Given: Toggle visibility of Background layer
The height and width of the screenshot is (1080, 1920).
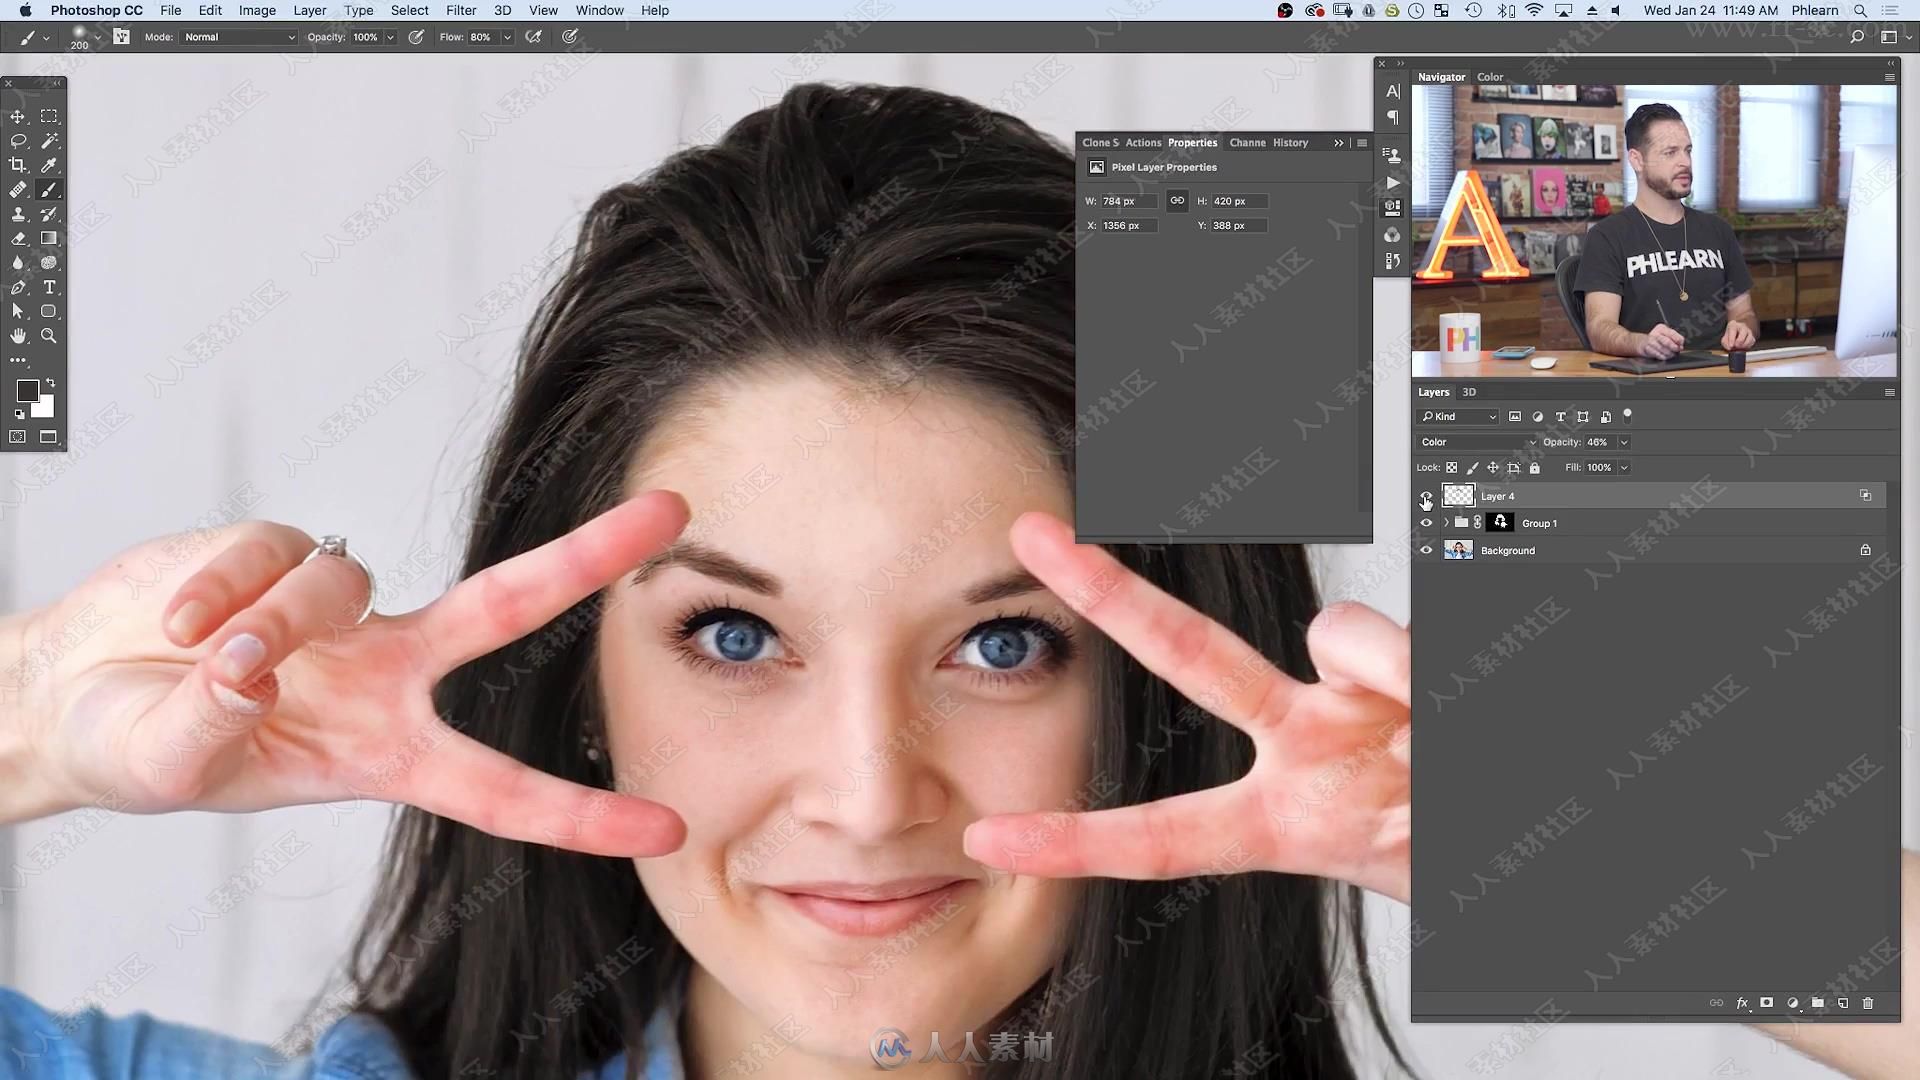Looking at the screenshot, I should [x=1425, y=550].
